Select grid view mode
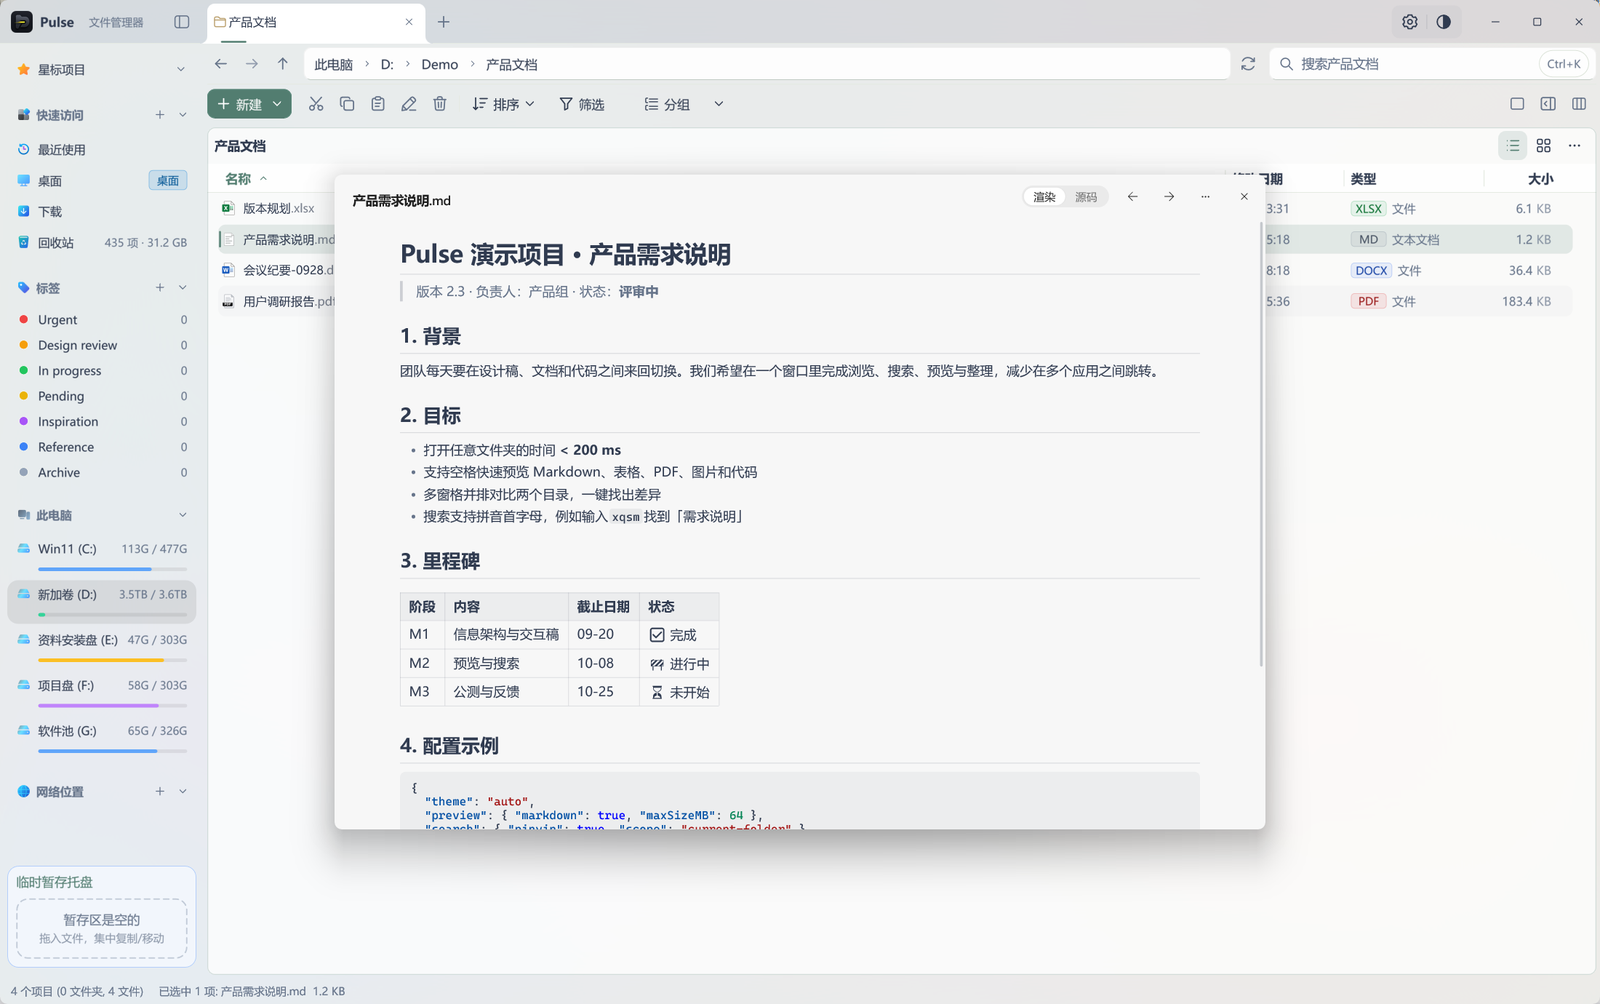1600x1004 pixels. (1544, 146)
